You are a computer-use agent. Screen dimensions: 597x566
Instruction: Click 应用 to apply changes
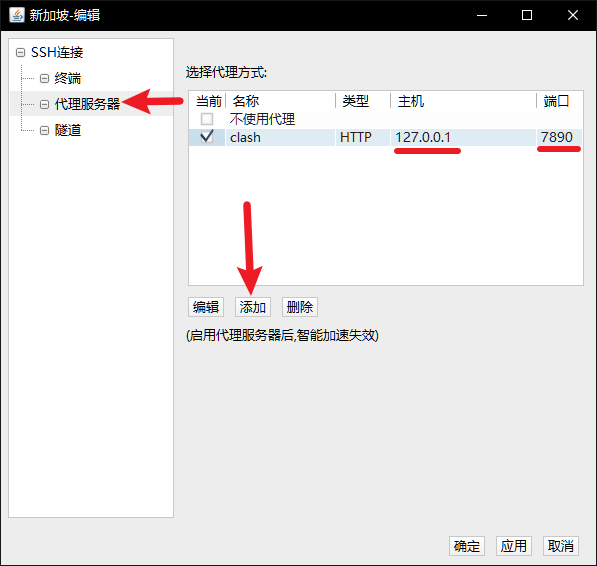[x=514, y=546]
